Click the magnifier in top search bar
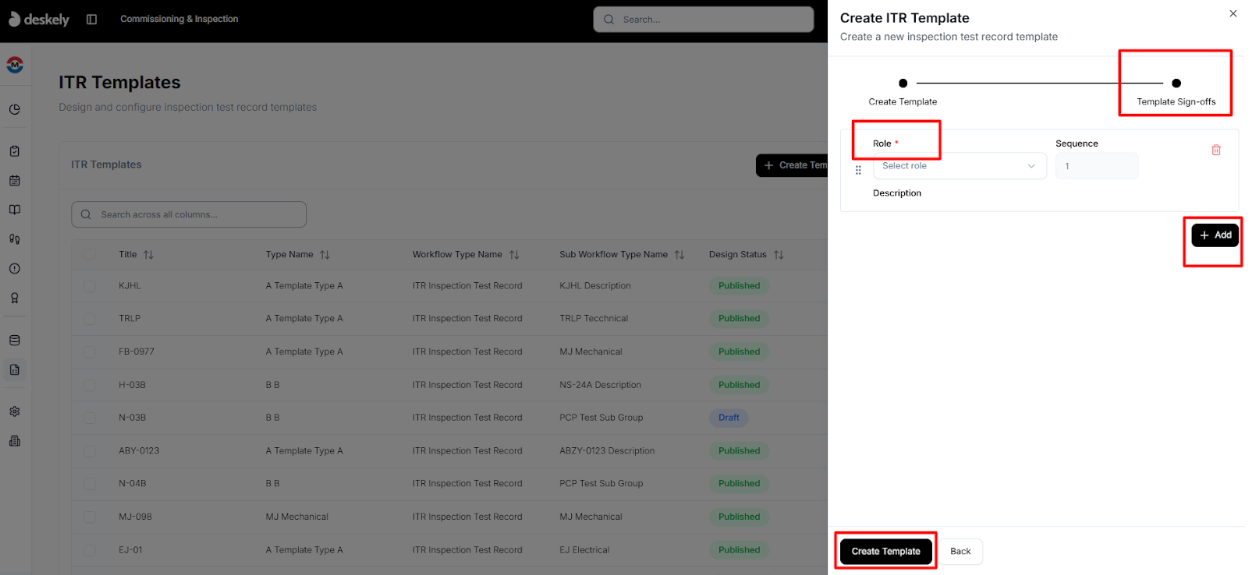 [610, 20]
